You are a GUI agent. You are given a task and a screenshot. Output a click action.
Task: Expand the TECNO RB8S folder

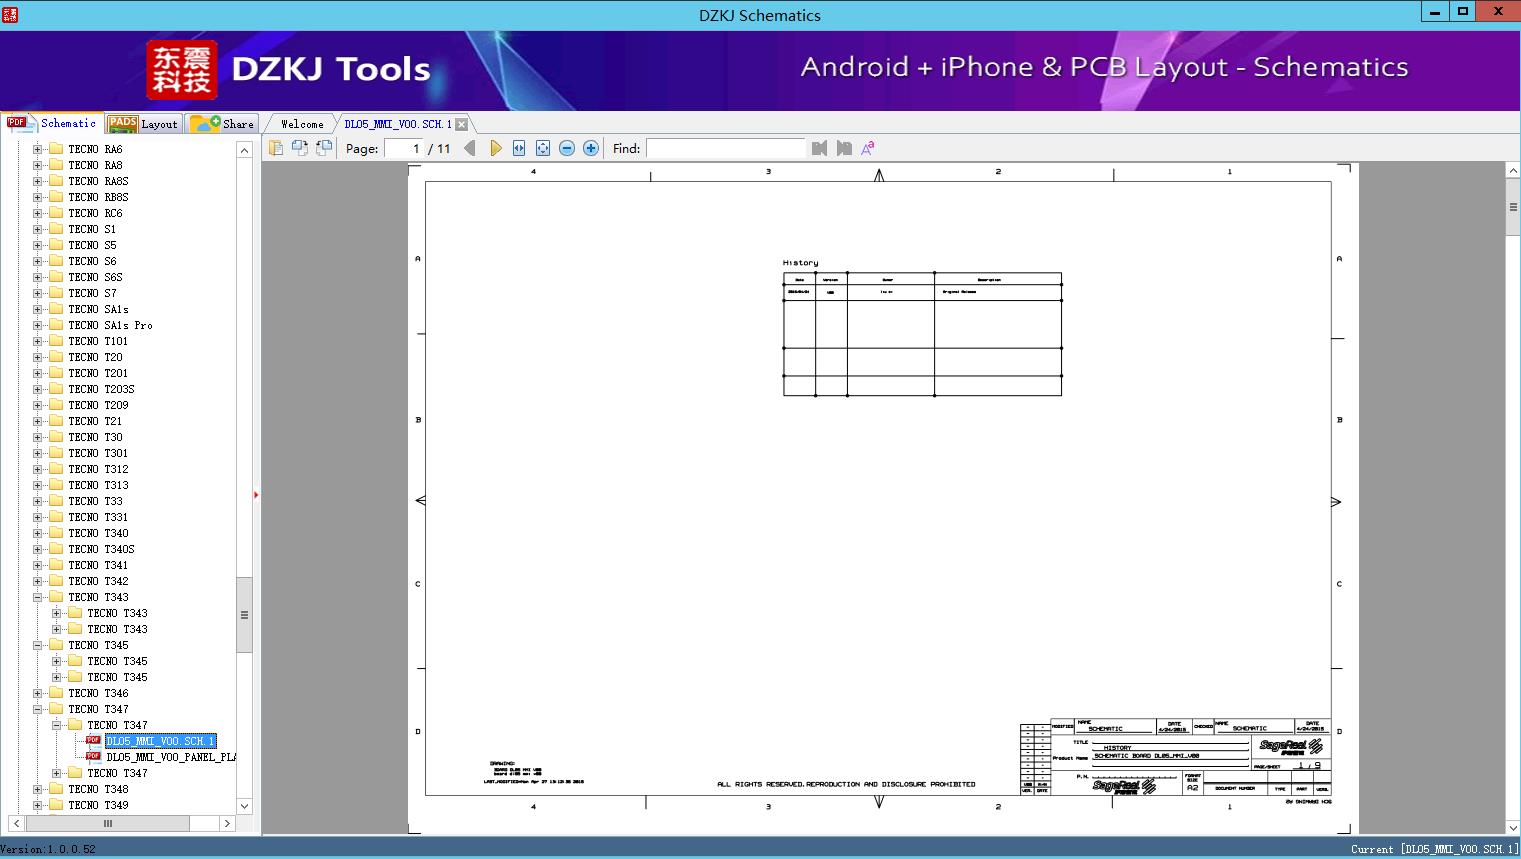tap(37, 197)
